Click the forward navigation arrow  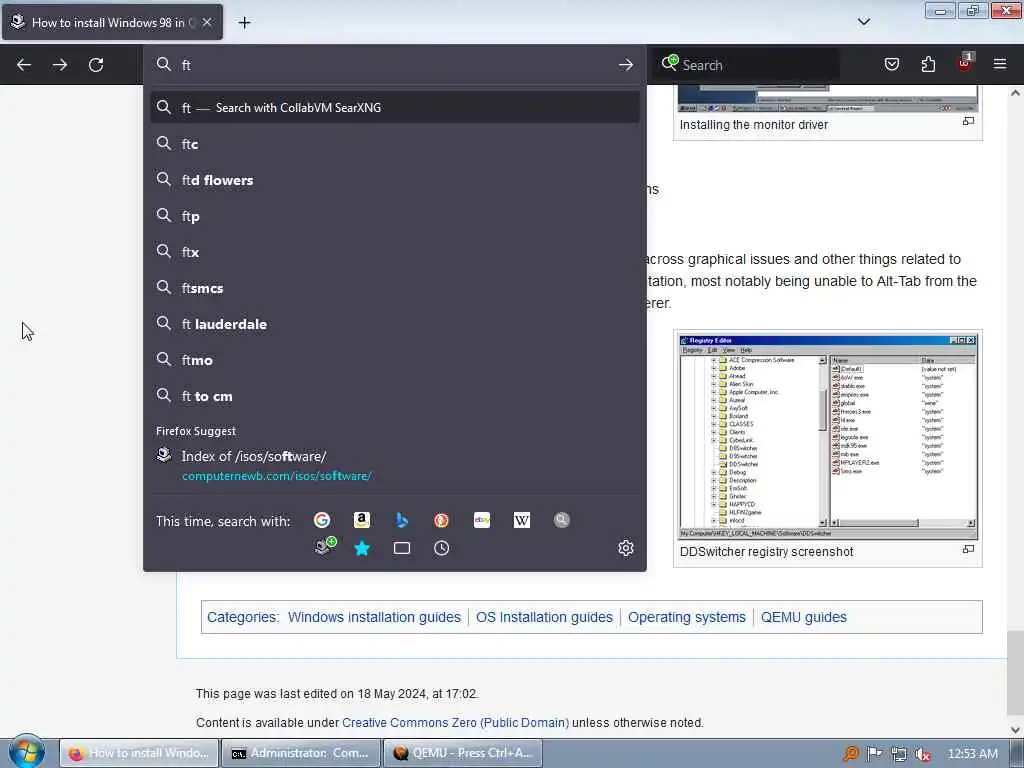coord(60,65)
